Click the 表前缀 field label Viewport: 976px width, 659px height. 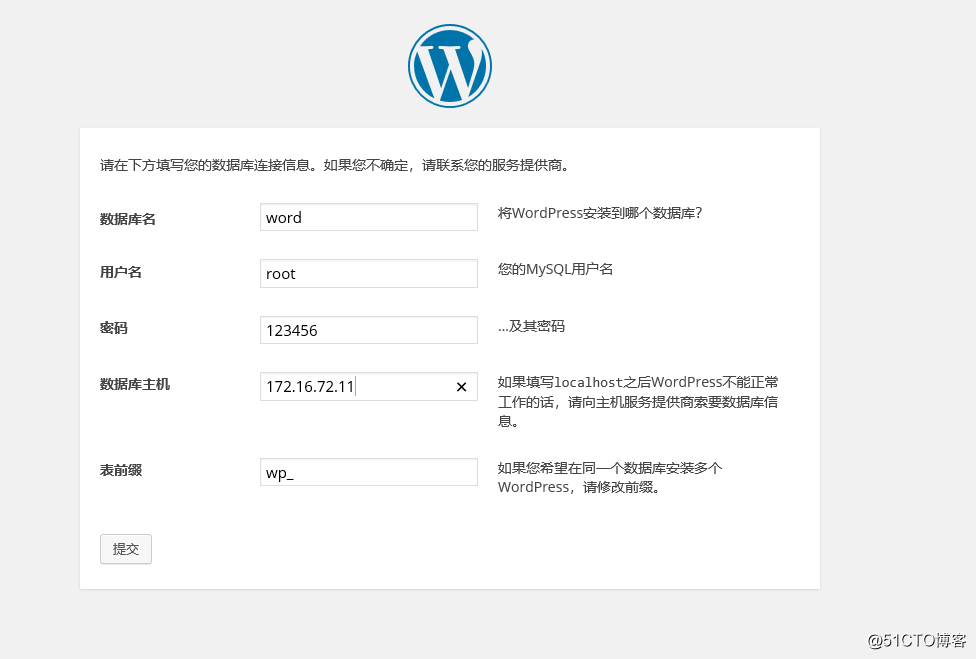121,470
